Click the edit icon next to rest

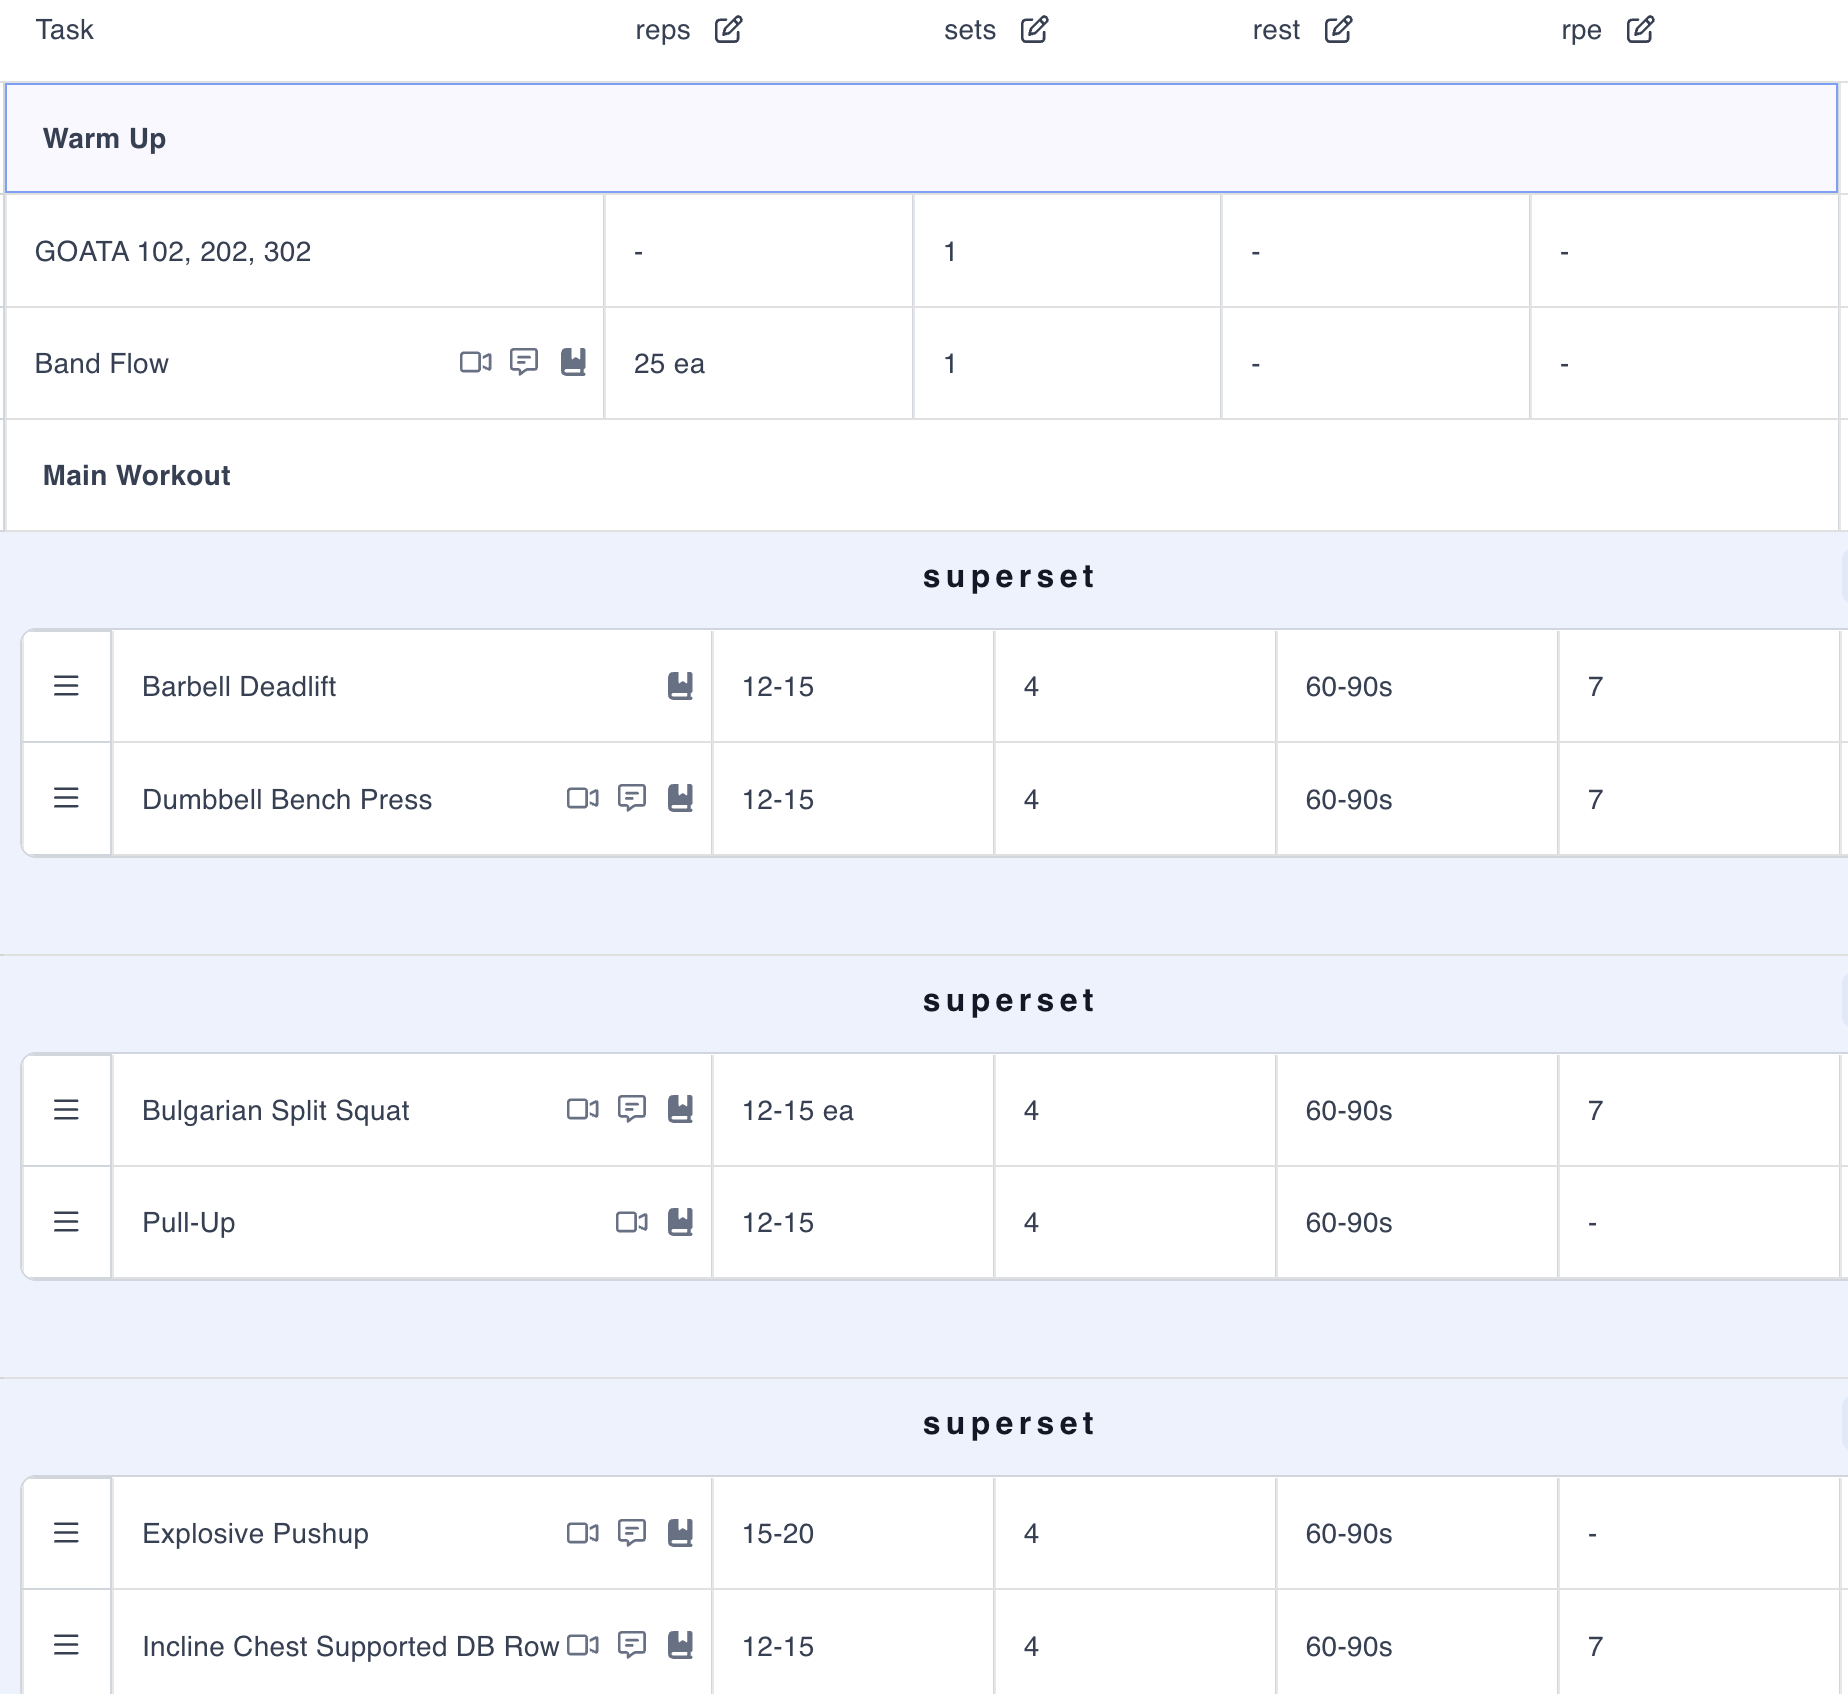1338,30
